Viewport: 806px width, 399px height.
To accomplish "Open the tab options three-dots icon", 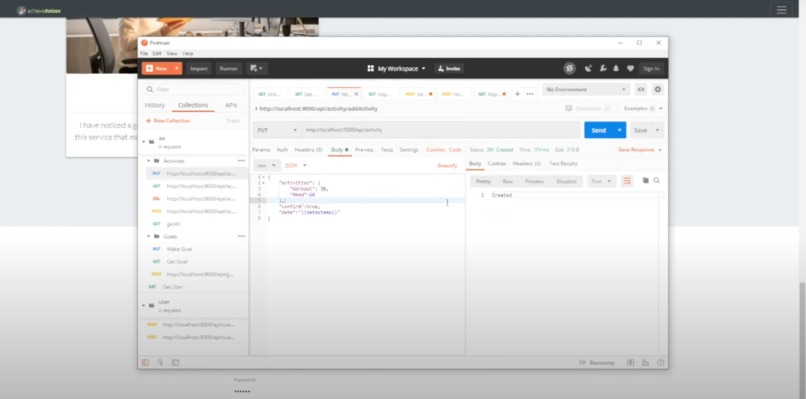I will 530,94.
